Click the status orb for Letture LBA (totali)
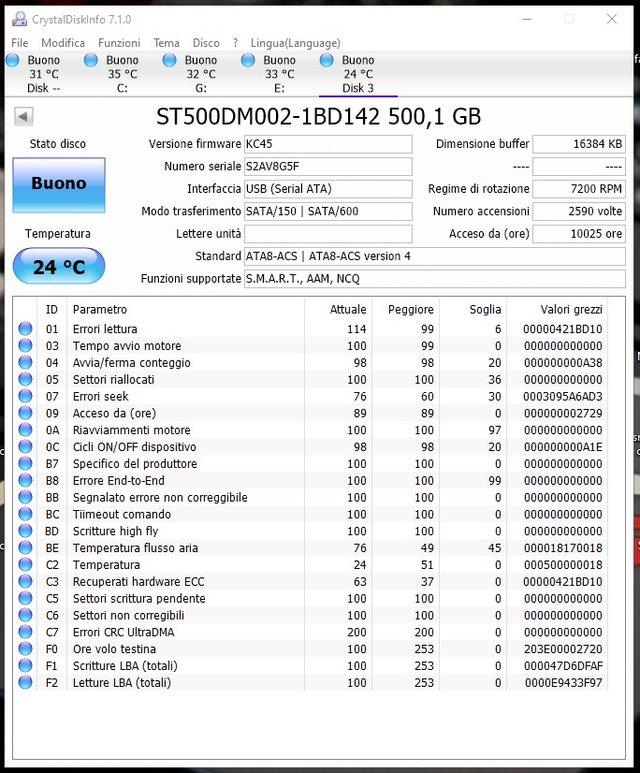Viewport: 640px width, 773px height. [25, 682]
